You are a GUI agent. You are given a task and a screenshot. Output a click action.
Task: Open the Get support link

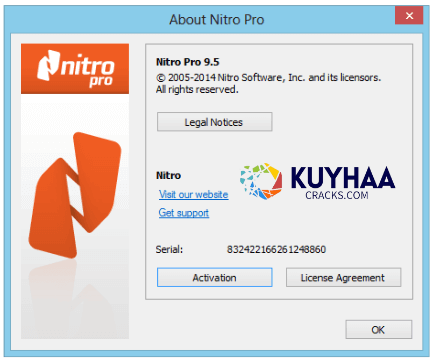pos(184,213)
